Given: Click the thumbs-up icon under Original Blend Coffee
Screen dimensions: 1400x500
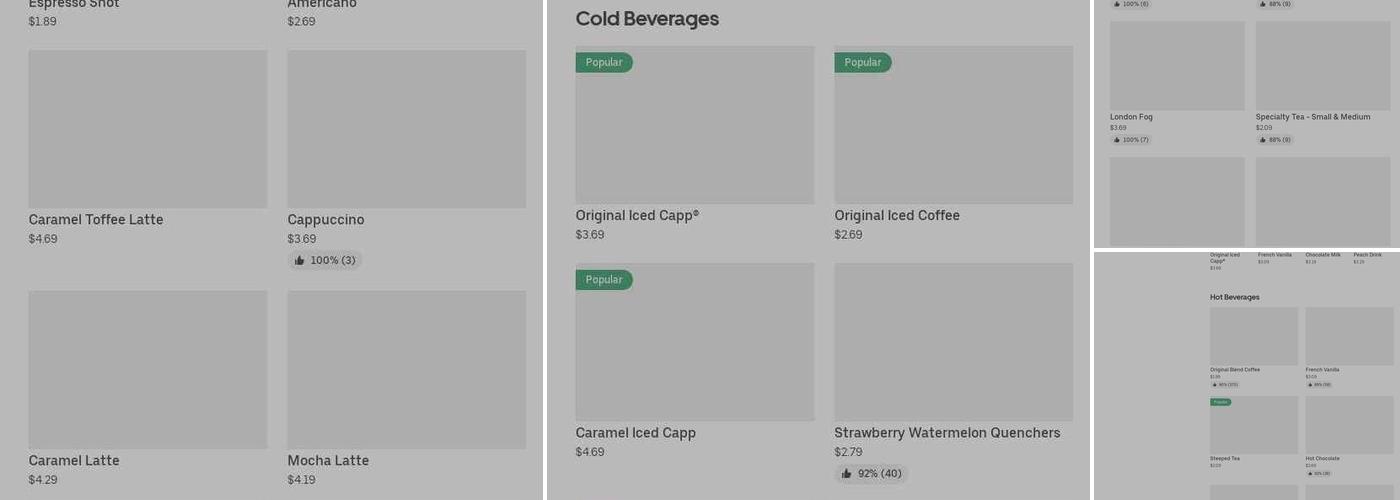Looking at the screenshot, I should tap(1214, 385).
